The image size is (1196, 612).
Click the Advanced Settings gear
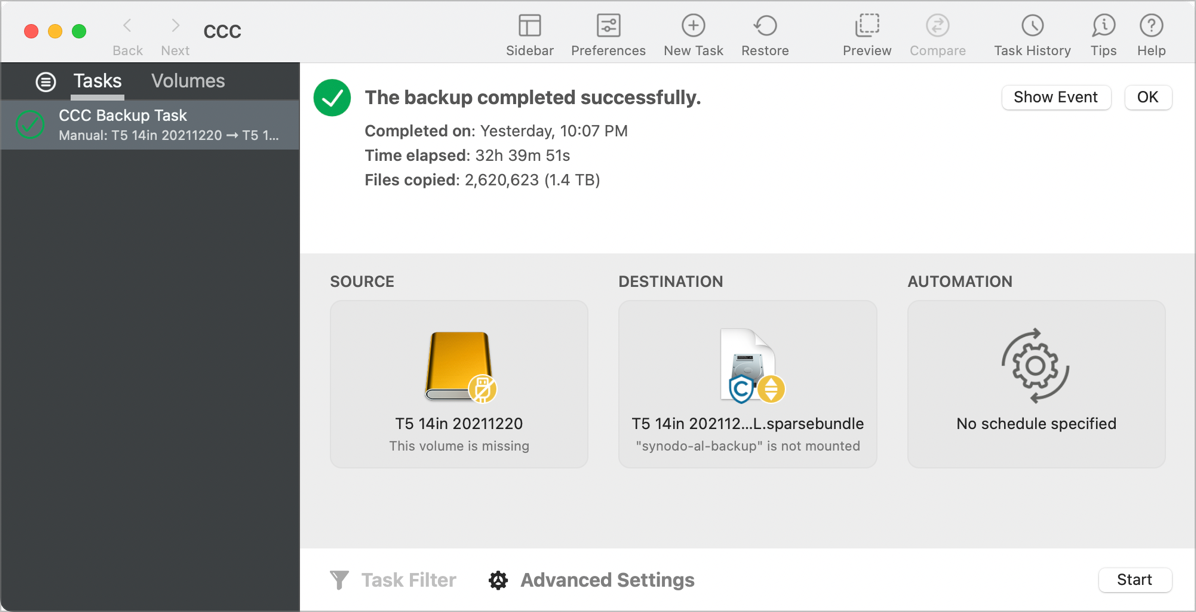(498, 580)
